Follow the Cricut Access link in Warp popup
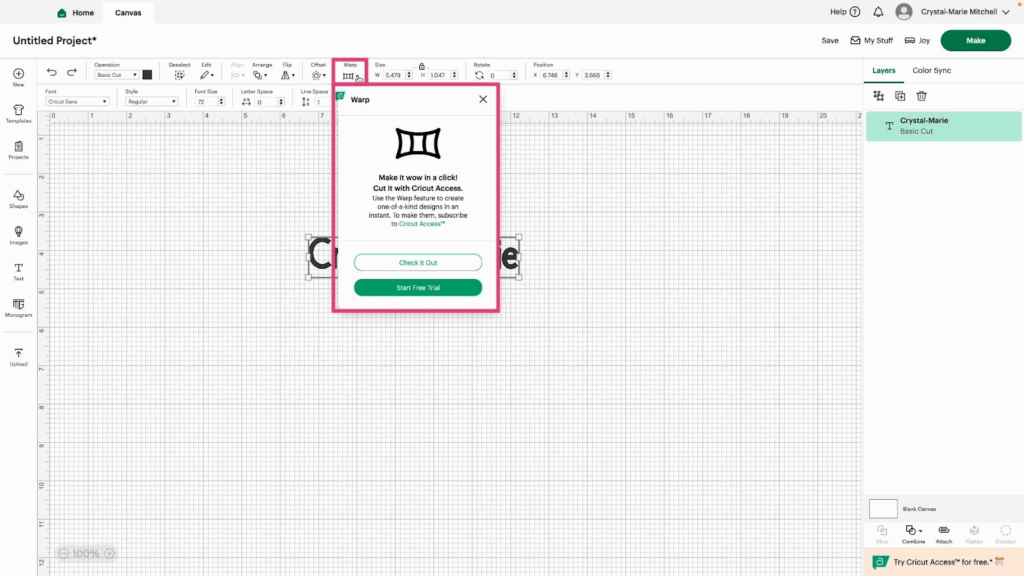The image size is (1024, 576). [422, 224]
